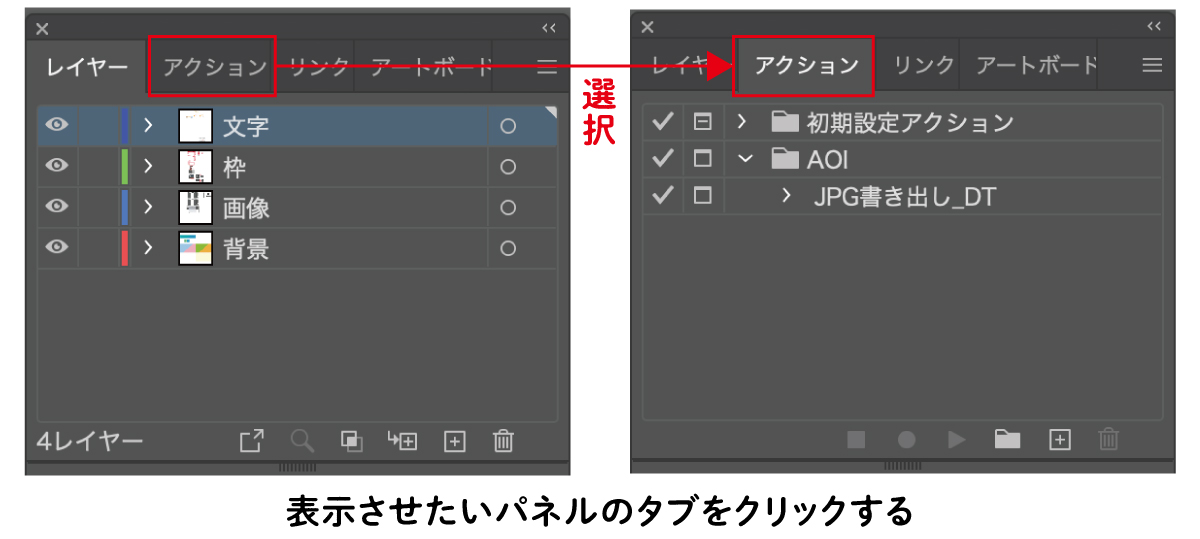
Task: Click the create new set folder icon
Action: point(1007,439)
